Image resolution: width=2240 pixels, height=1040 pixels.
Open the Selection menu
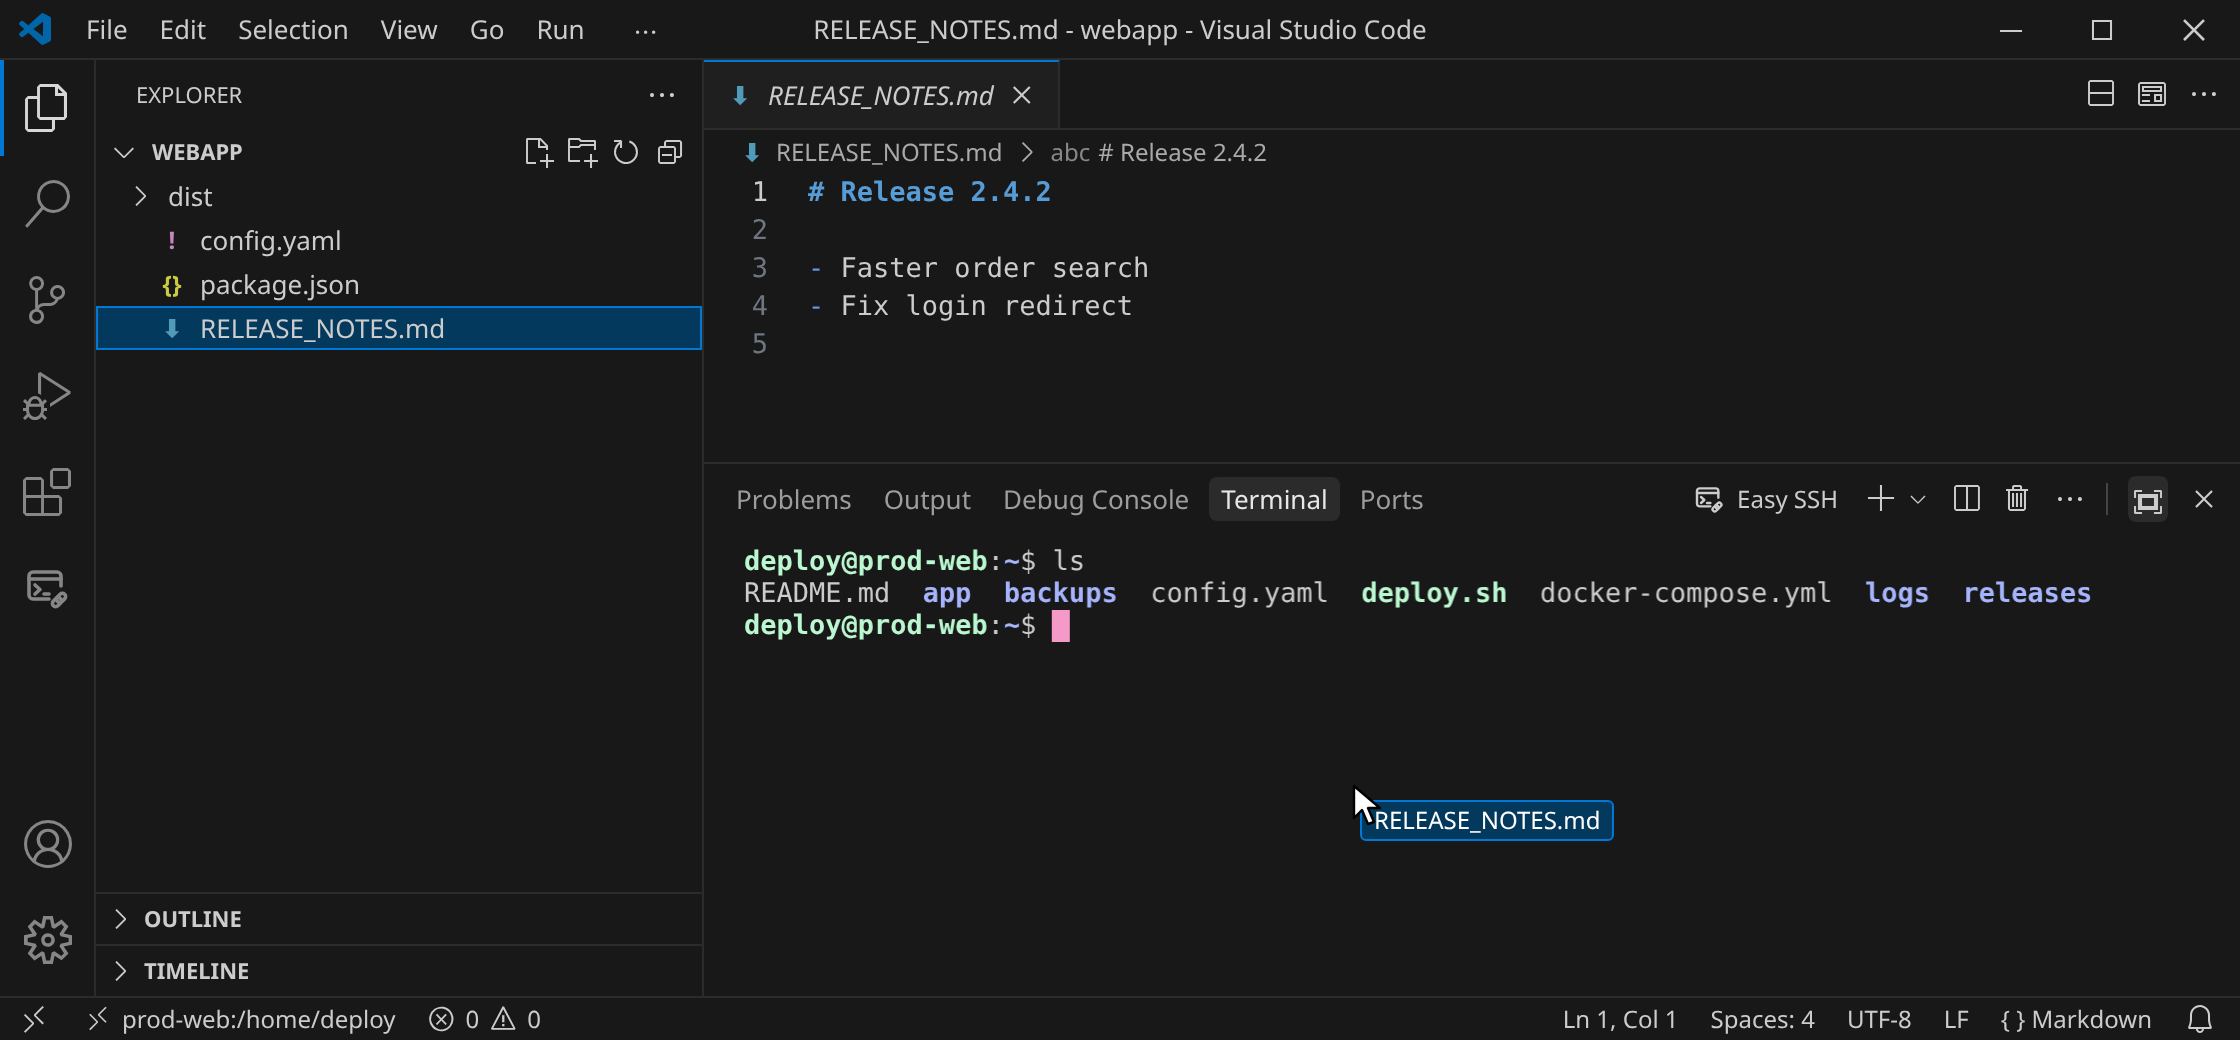tap(293, 30)
